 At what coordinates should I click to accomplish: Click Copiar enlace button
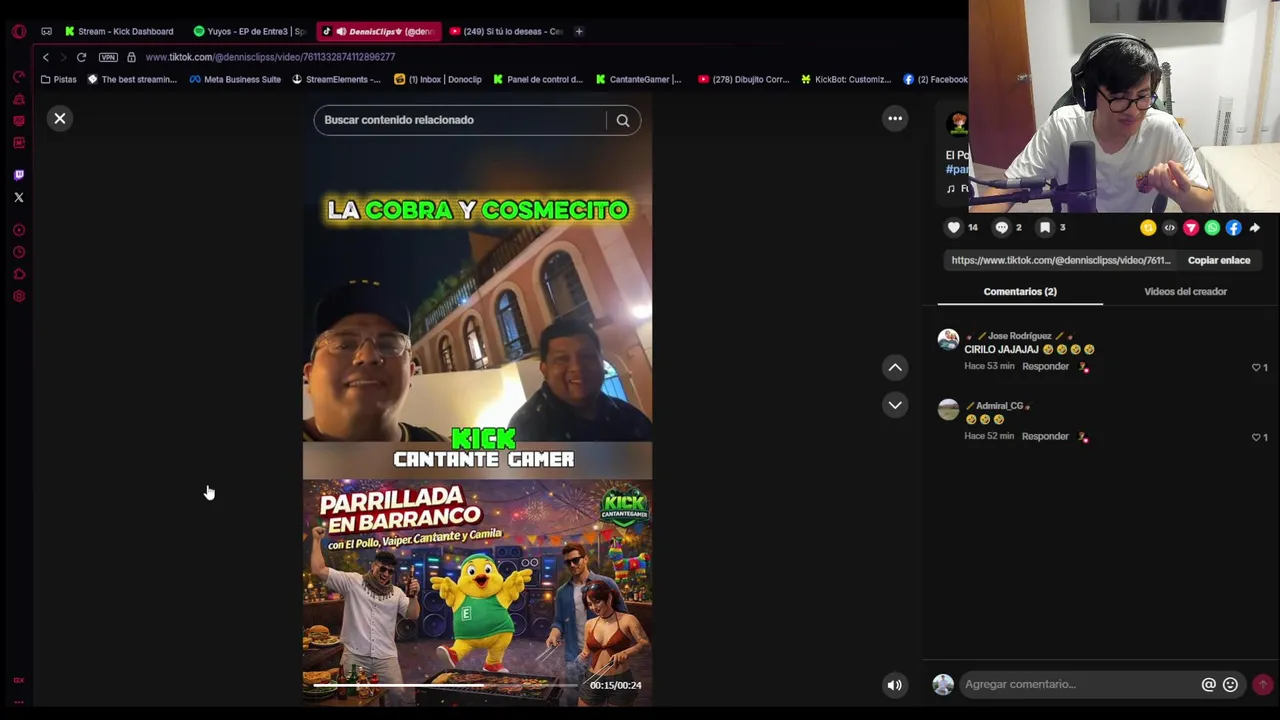point(1219,260)
